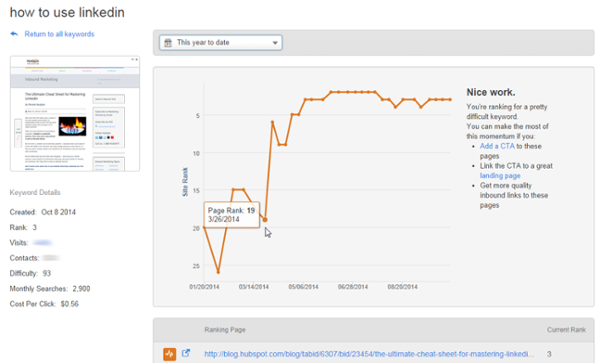The image size is (600, 363).
Task: Click the Current Rank column header
Action: 566,330
